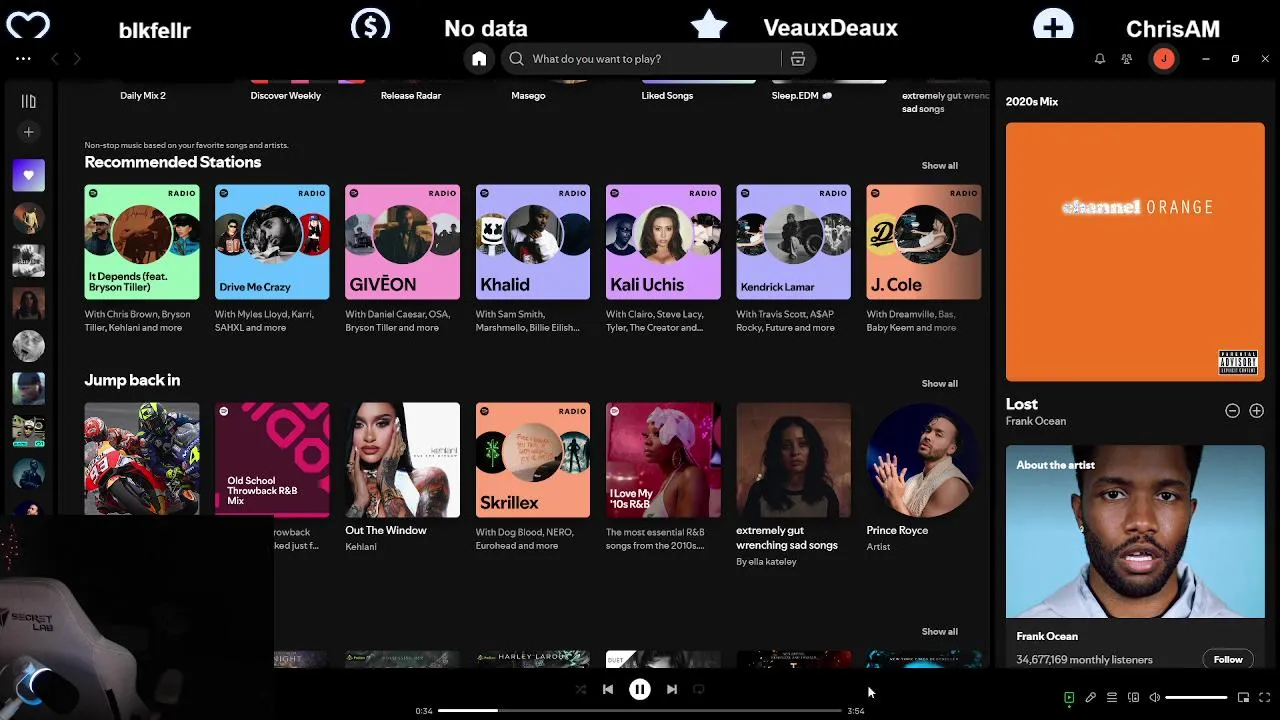Open Old School Throwback R&B Mix
The image size is (1280, 720).
272,460
